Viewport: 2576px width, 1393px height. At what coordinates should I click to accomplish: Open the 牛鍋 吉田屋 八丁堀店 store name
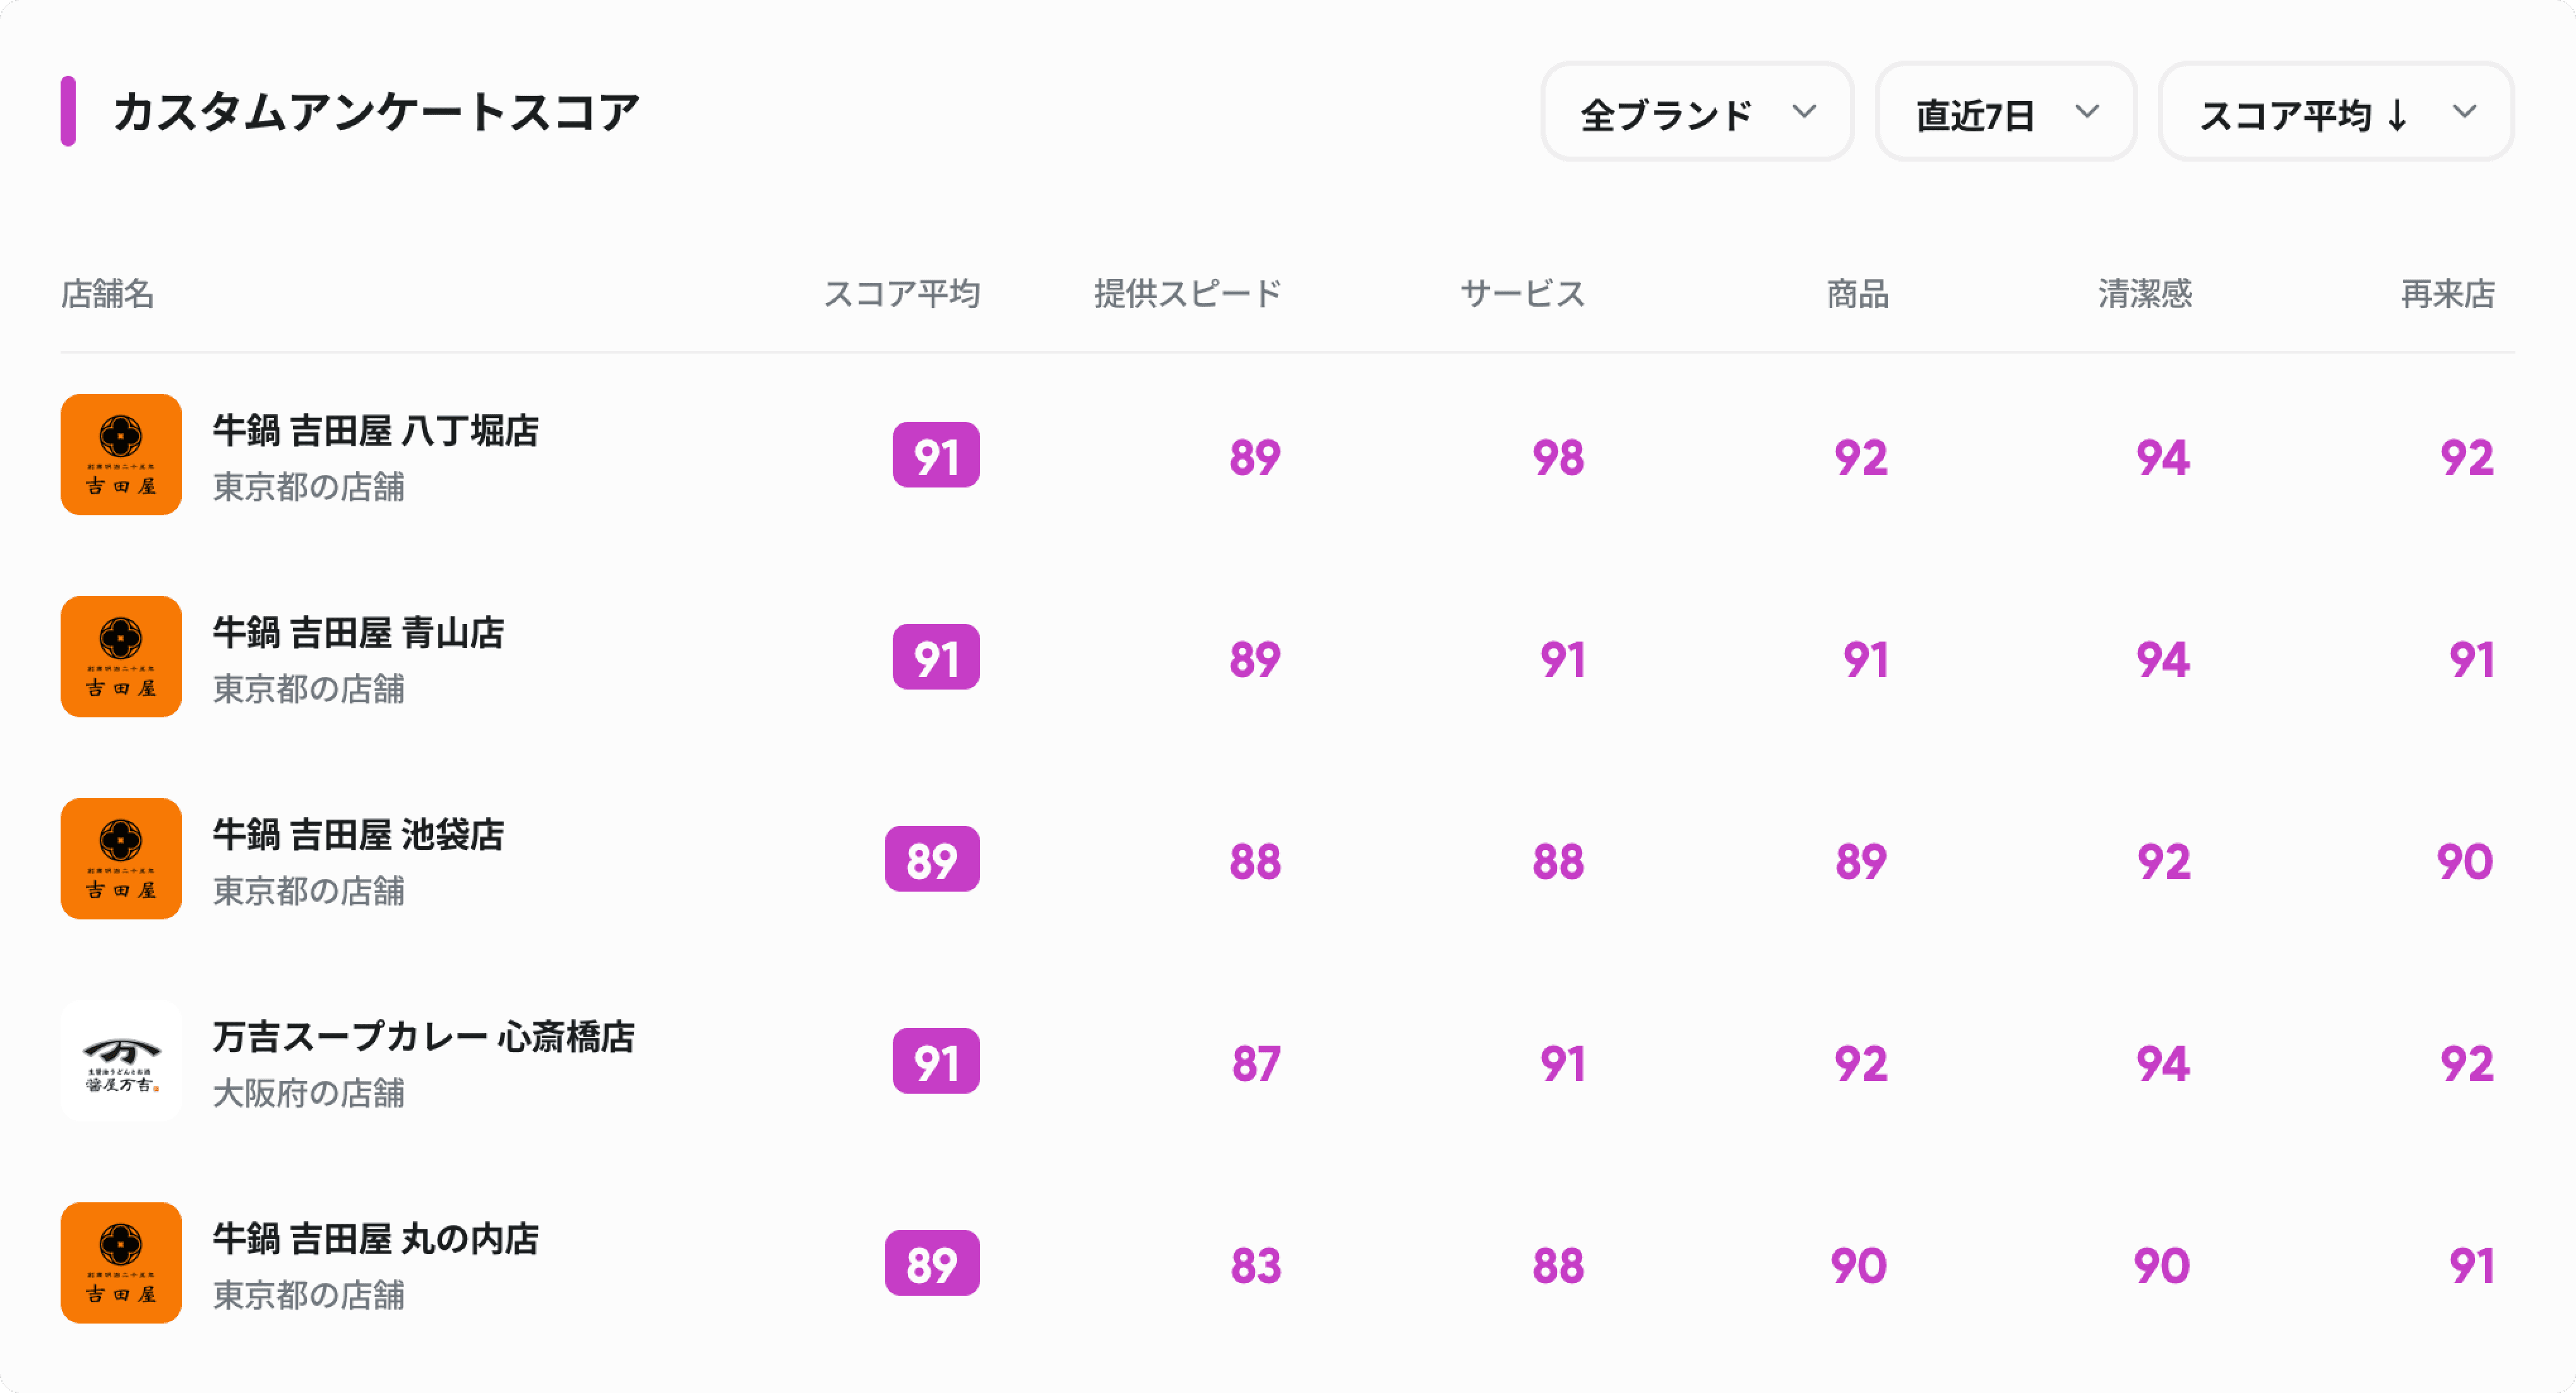pos(375,431)
